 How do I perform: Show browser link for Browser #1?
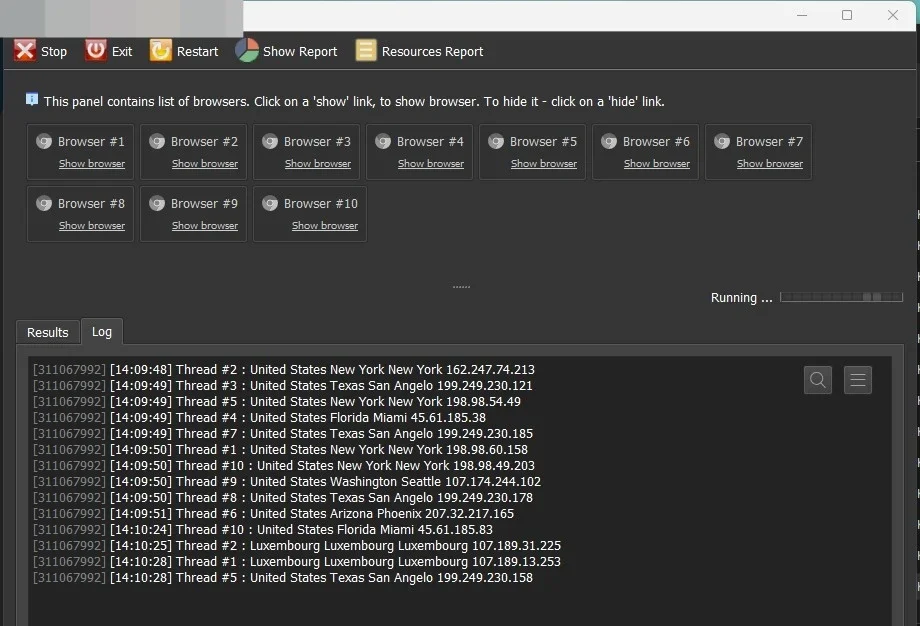coord(92,164)
